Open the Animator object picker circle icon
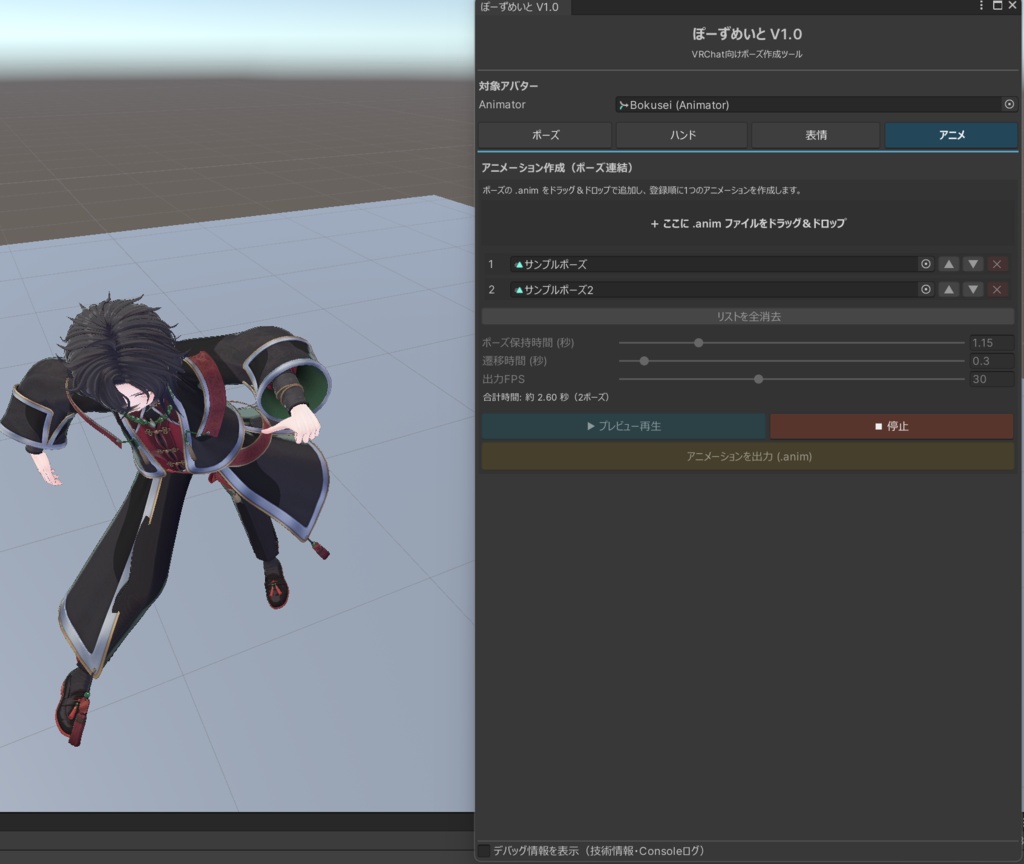 (1009, 104)
